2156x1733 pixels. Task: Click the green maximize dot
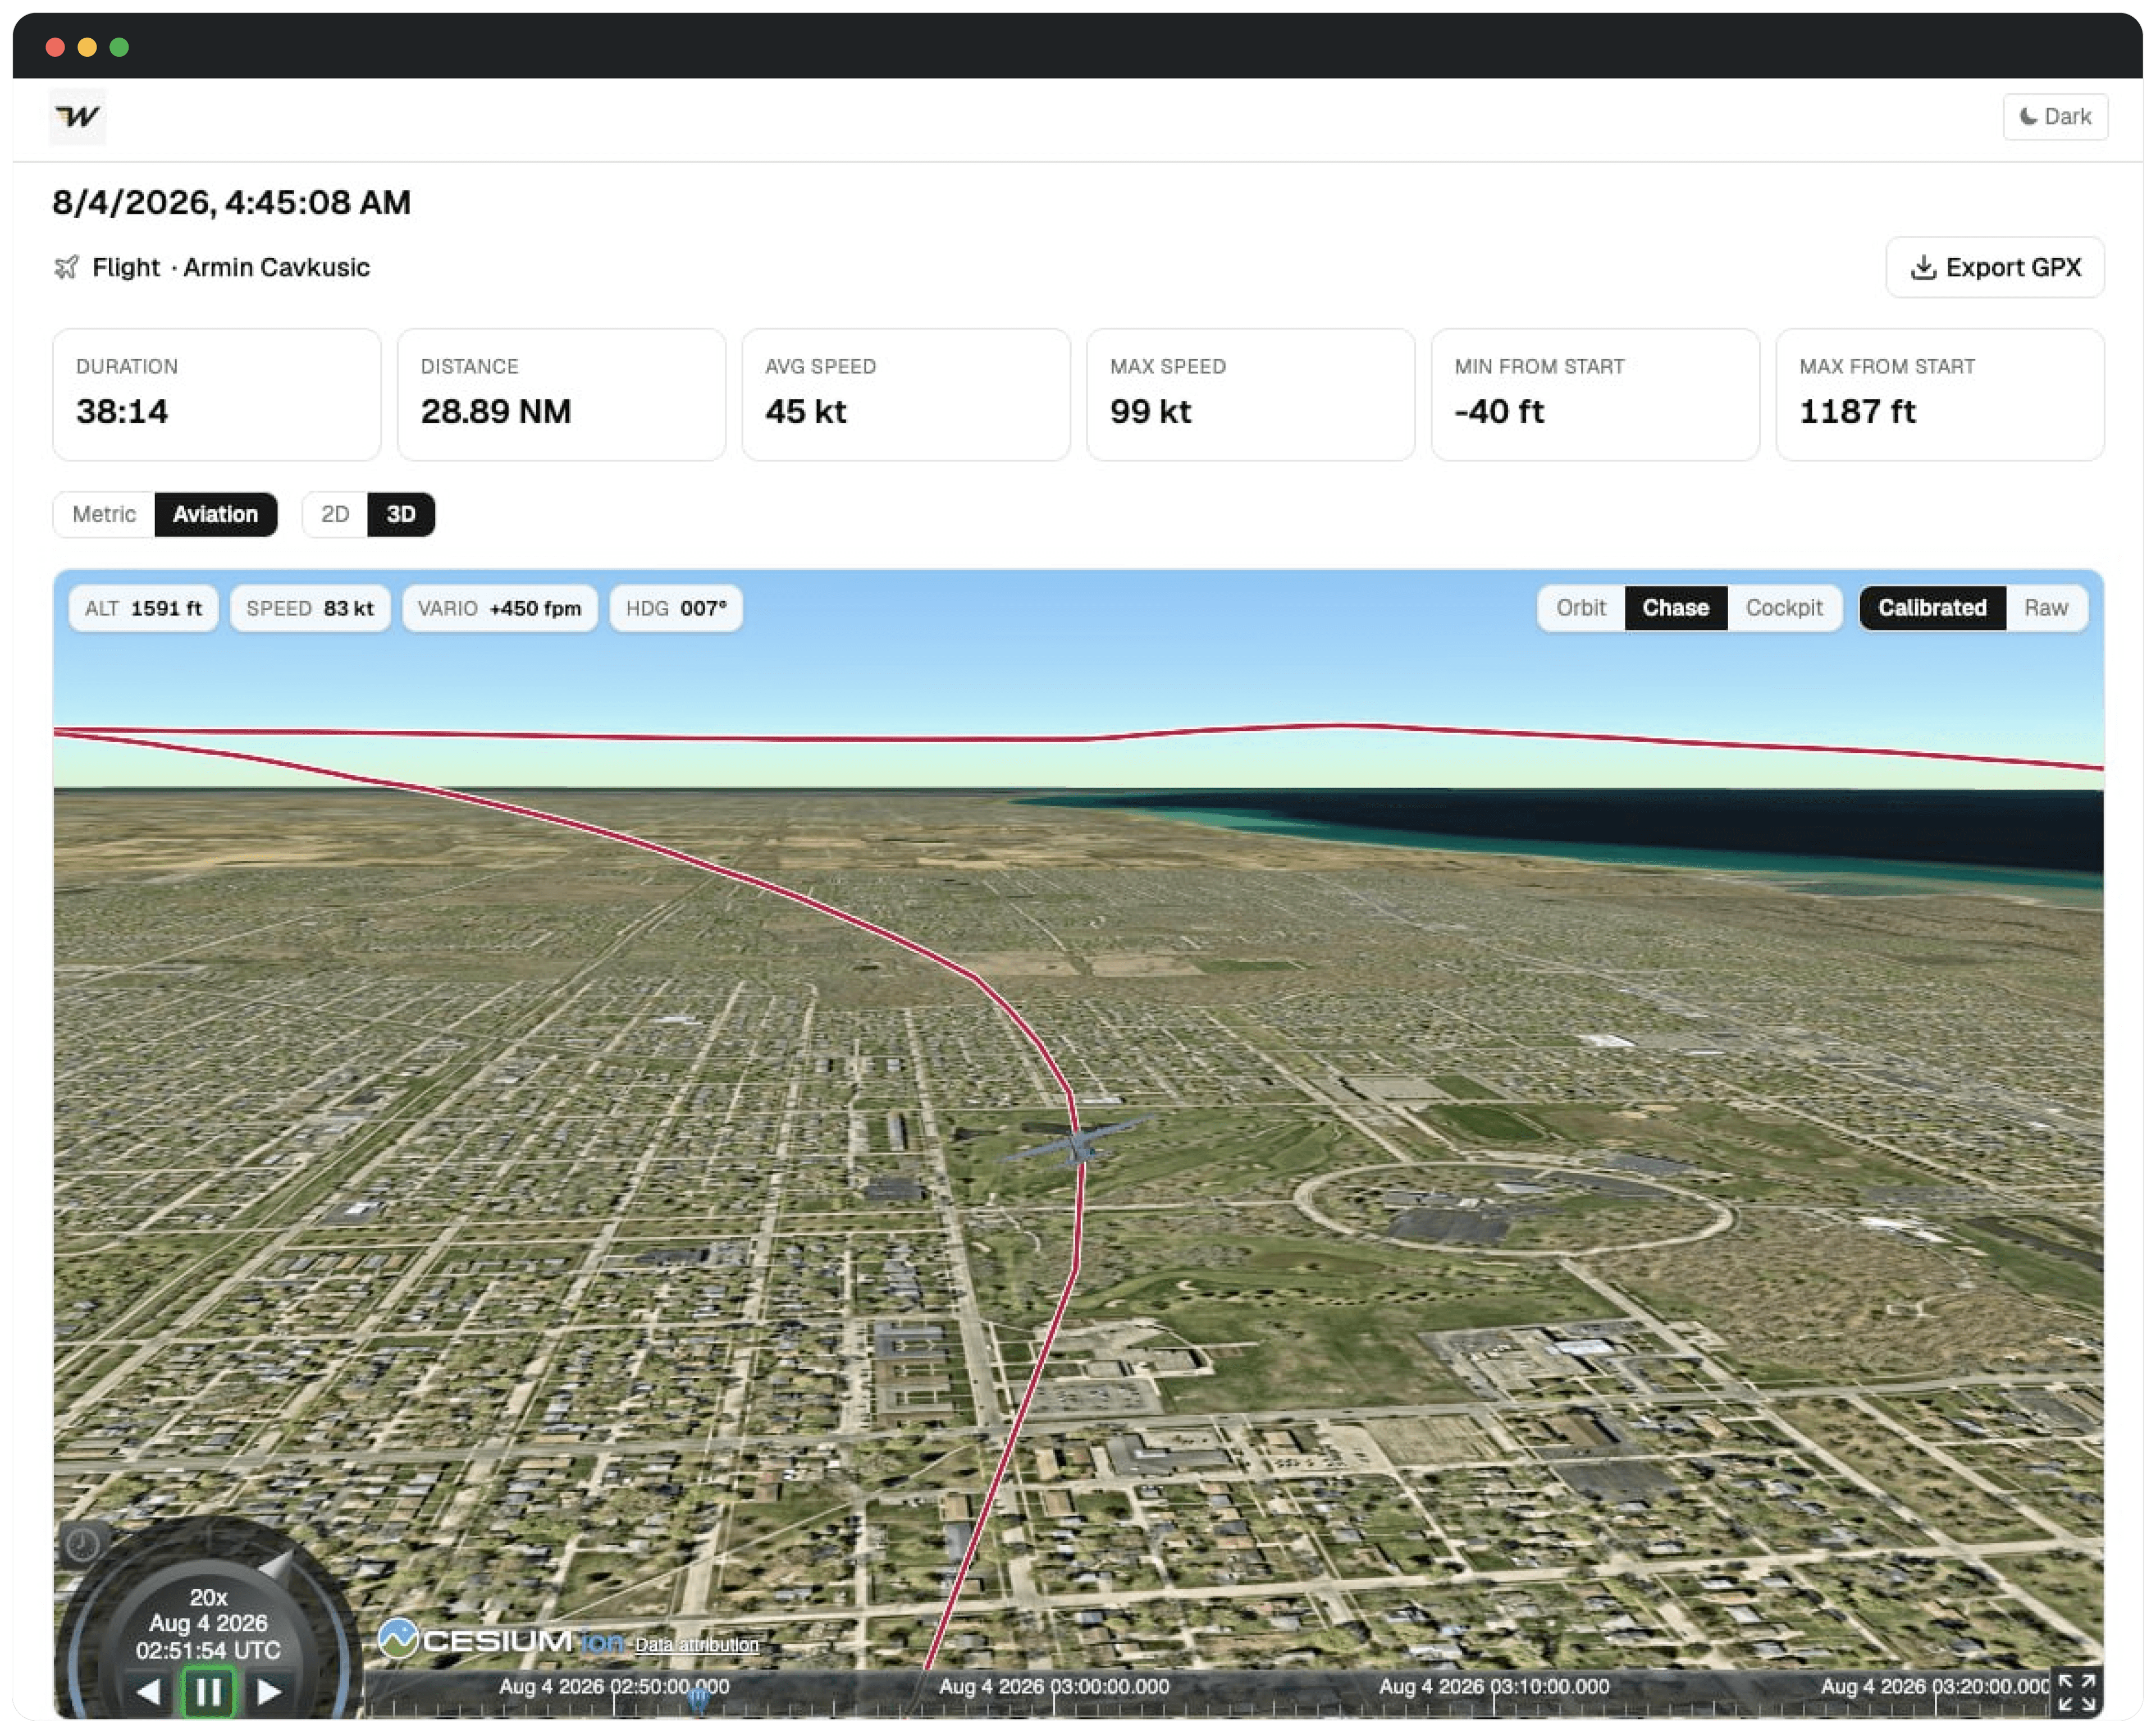pyautogui.click(x=119, y=47)
